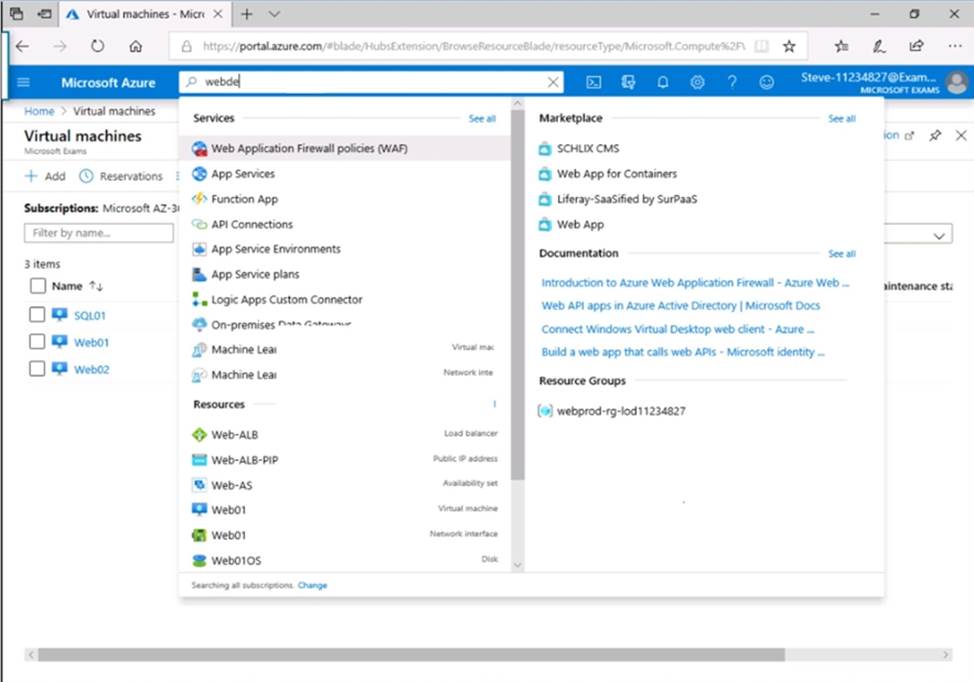Select App Service plans from results
The height and width of the screenshot is (682, 974).
[x=255, y=274]
